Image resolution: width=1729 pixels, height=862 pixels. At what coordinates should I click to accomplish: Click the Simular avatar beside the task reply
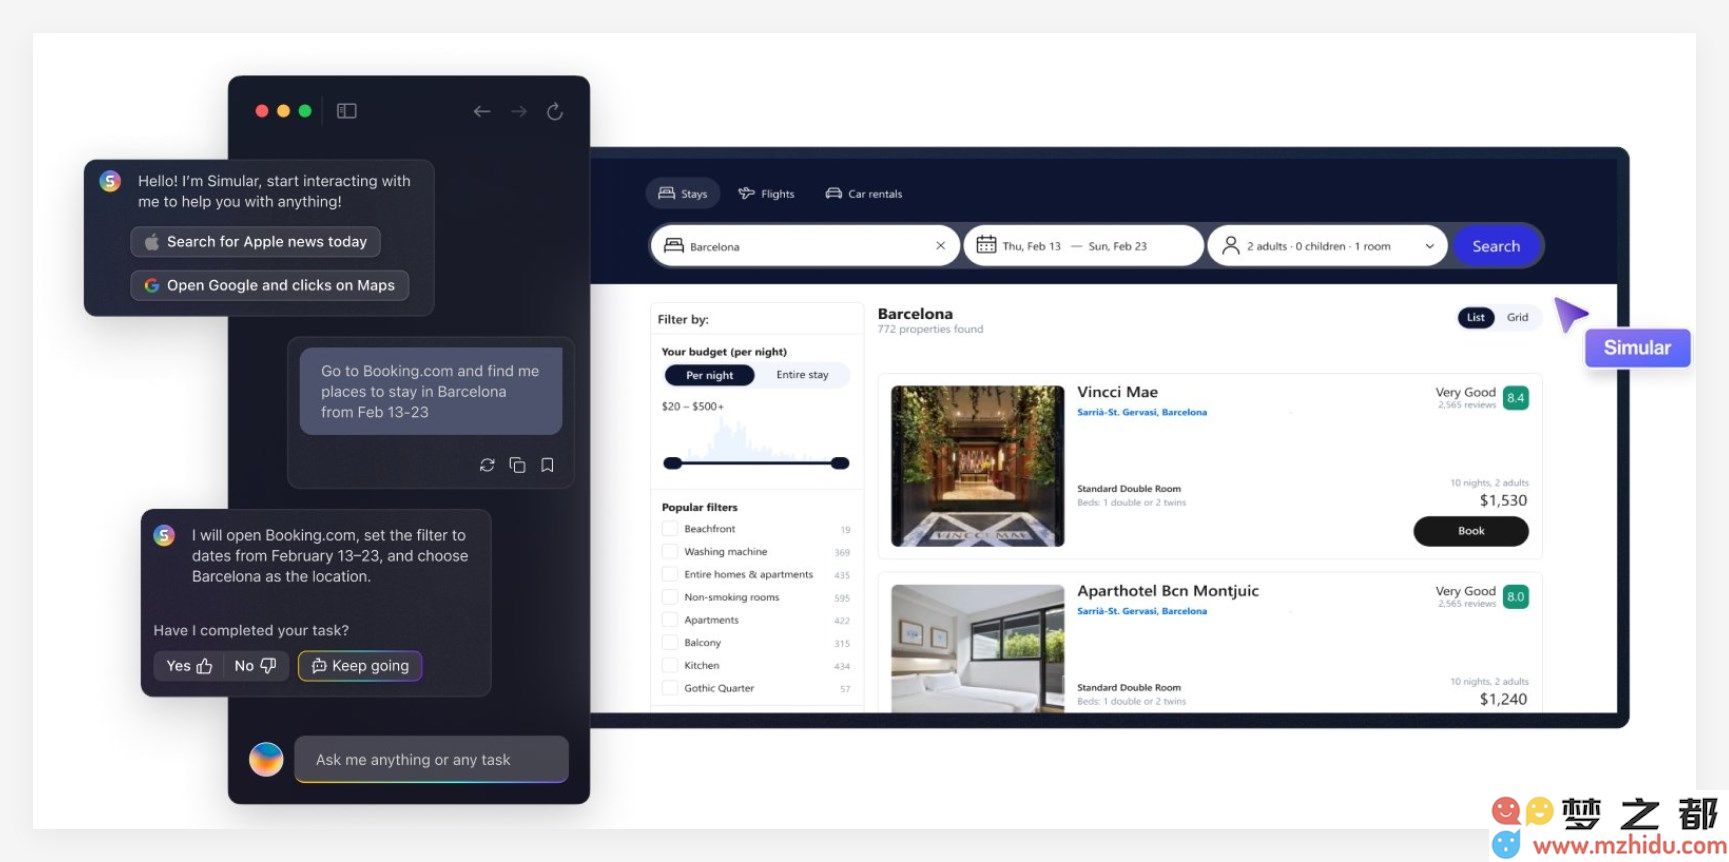[x=164, y=535]
